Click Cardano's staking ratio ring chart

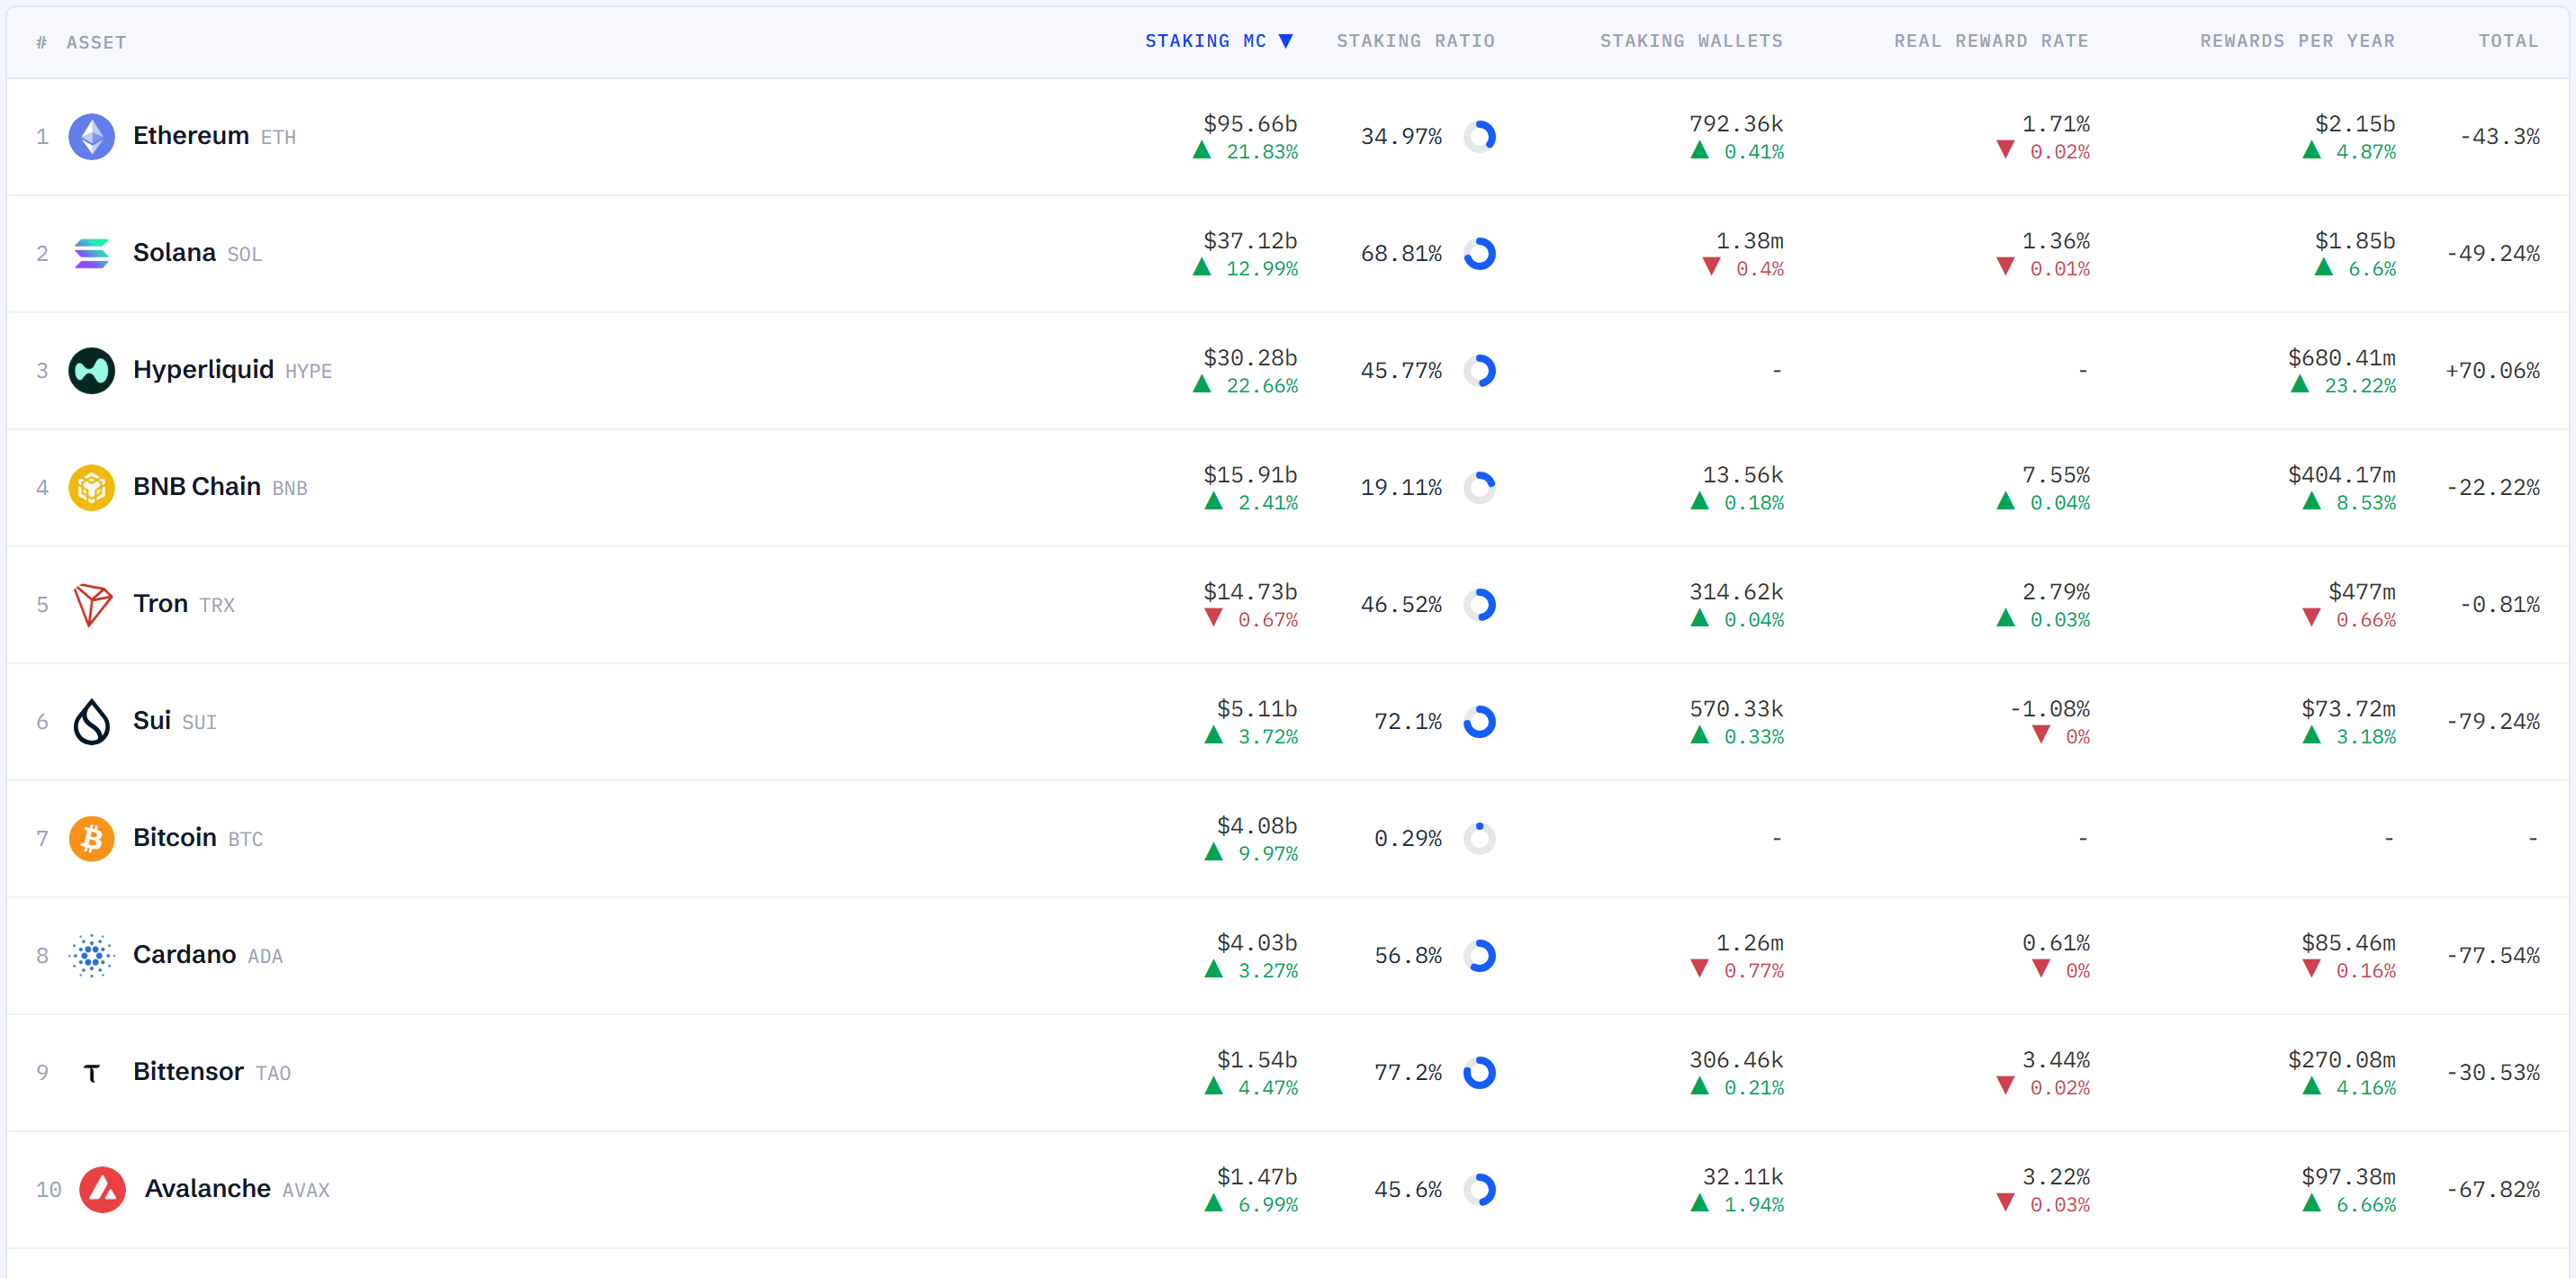(1479, 956)
